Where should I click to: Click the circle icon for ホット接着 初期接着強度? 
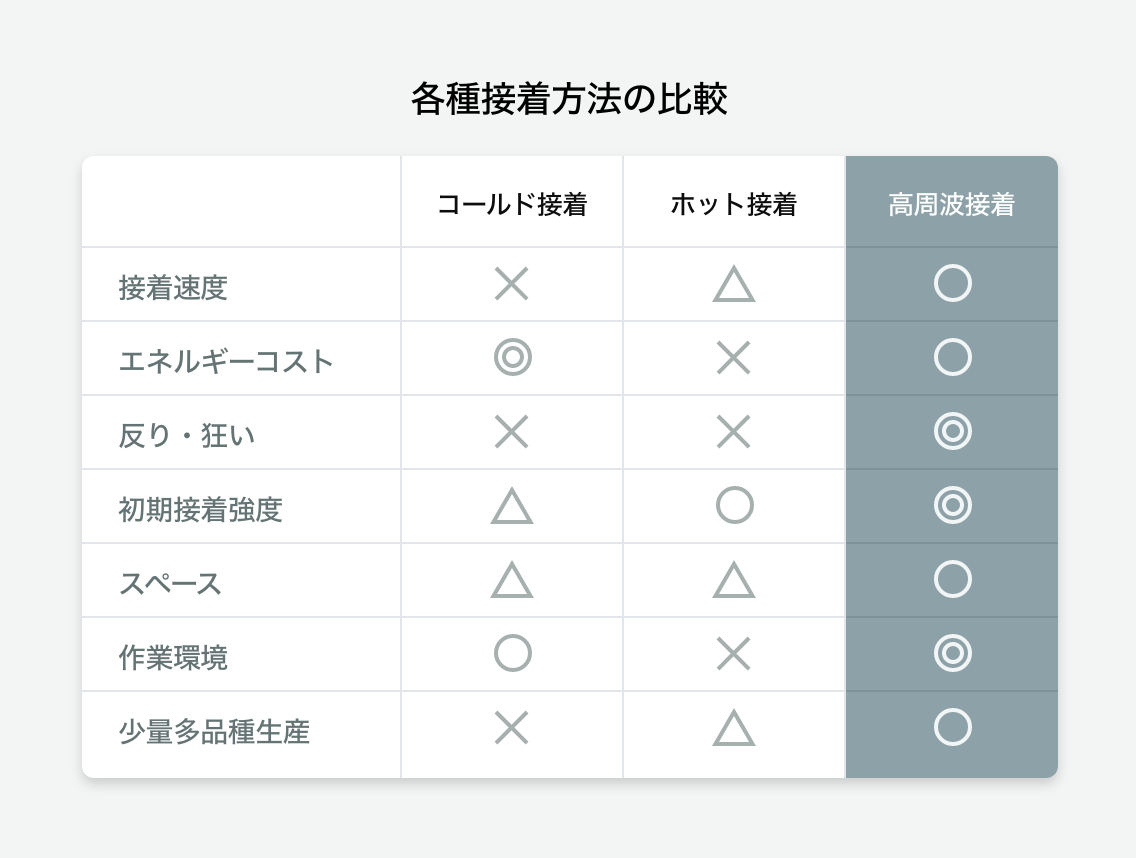734,505
